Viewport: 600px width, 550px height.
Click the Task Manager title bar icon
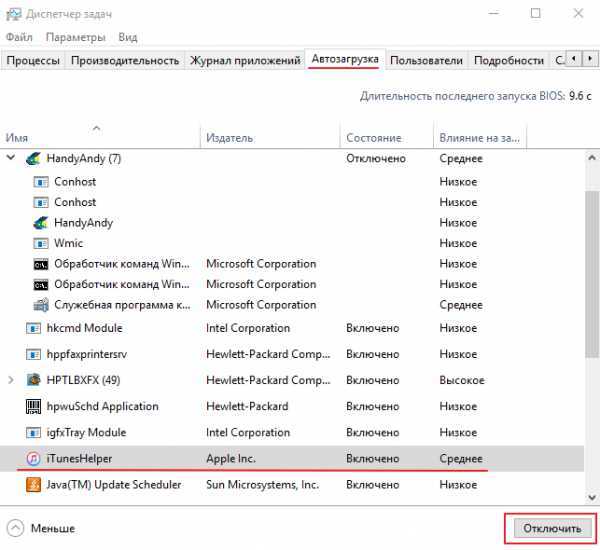point(14,14)
